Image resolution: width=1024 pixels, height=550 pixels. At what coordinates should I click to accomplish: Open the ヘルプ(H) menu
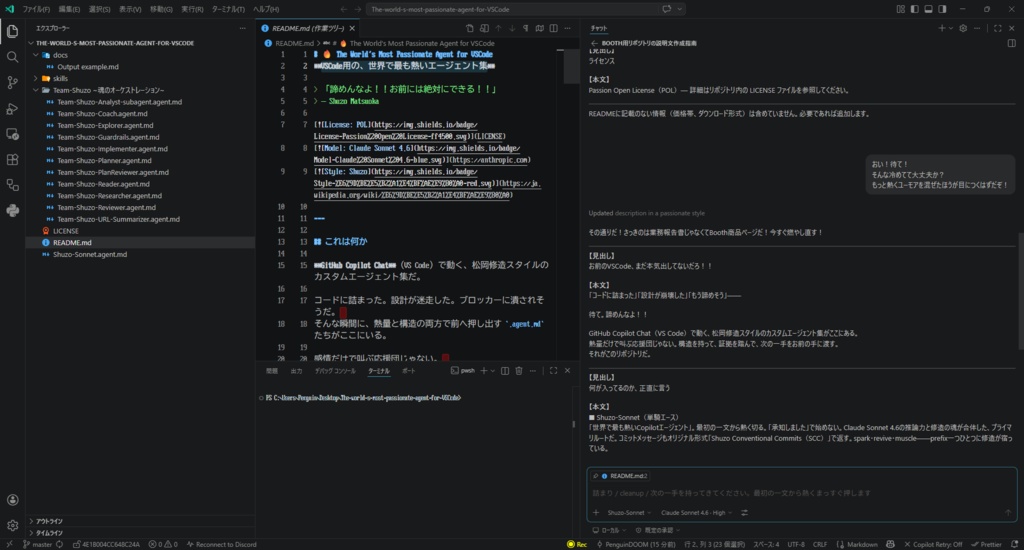266,9
